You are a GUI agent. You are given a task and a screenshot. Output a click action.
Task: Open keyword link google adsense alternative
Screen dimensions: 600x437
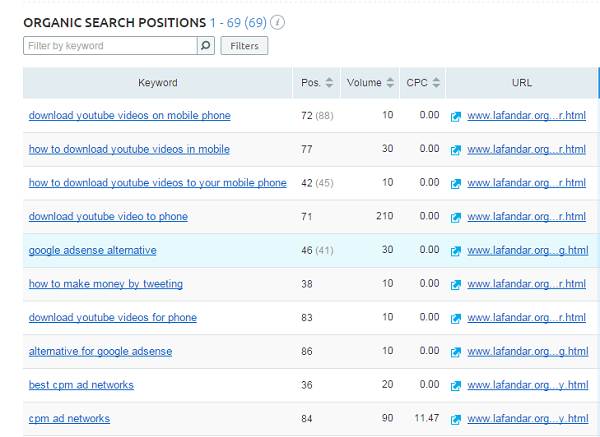[92, 250]
